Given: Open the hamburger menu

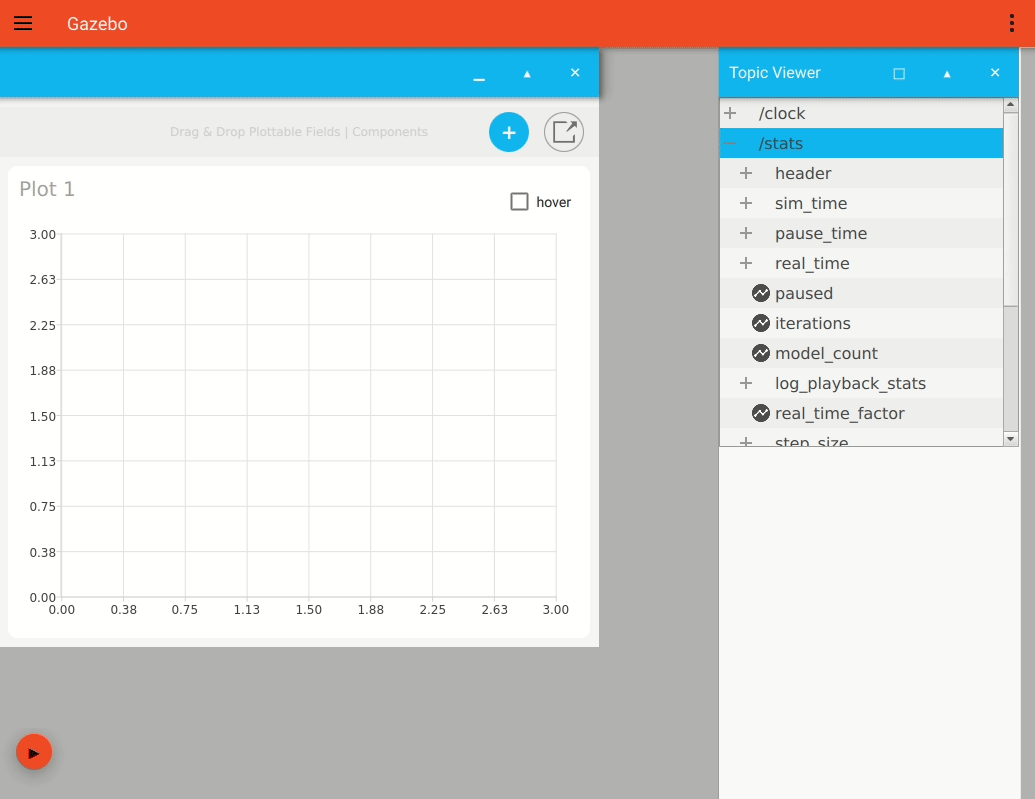Looking at the screenshot, I should tap(23, 23).
